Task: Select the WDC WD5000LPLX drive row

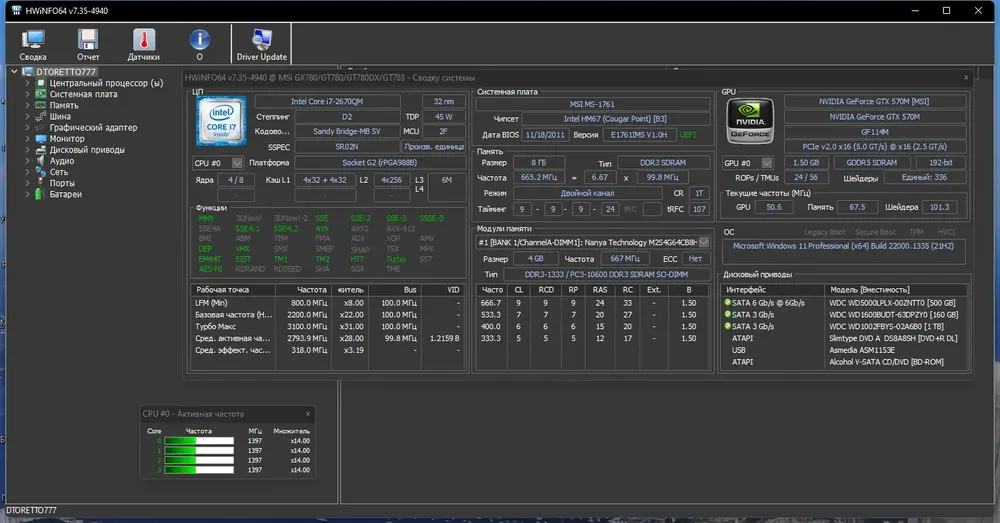Action: click(844, 303)
